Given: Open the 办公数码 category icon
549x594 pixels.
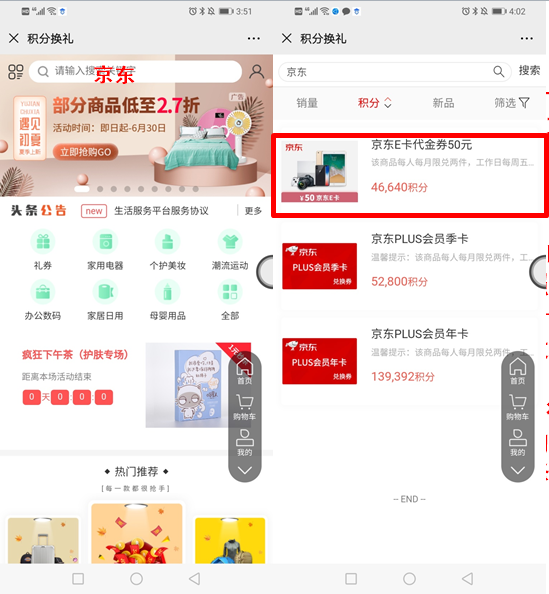Looking at the screenshot, I should tap(43, 292).
